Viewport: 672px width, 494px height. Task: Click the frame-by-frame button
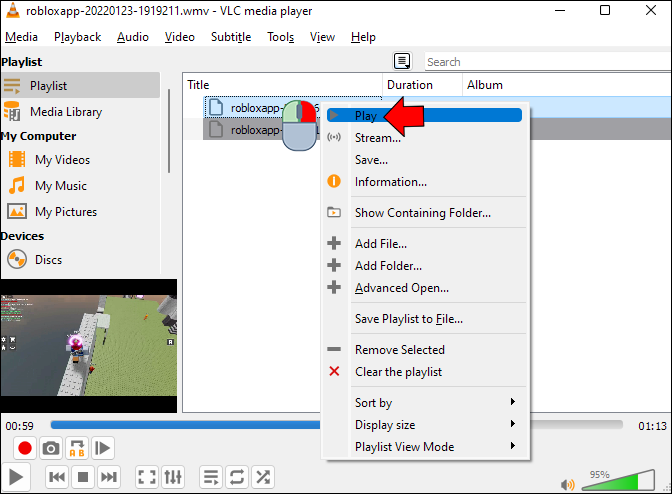coord(103,448)
